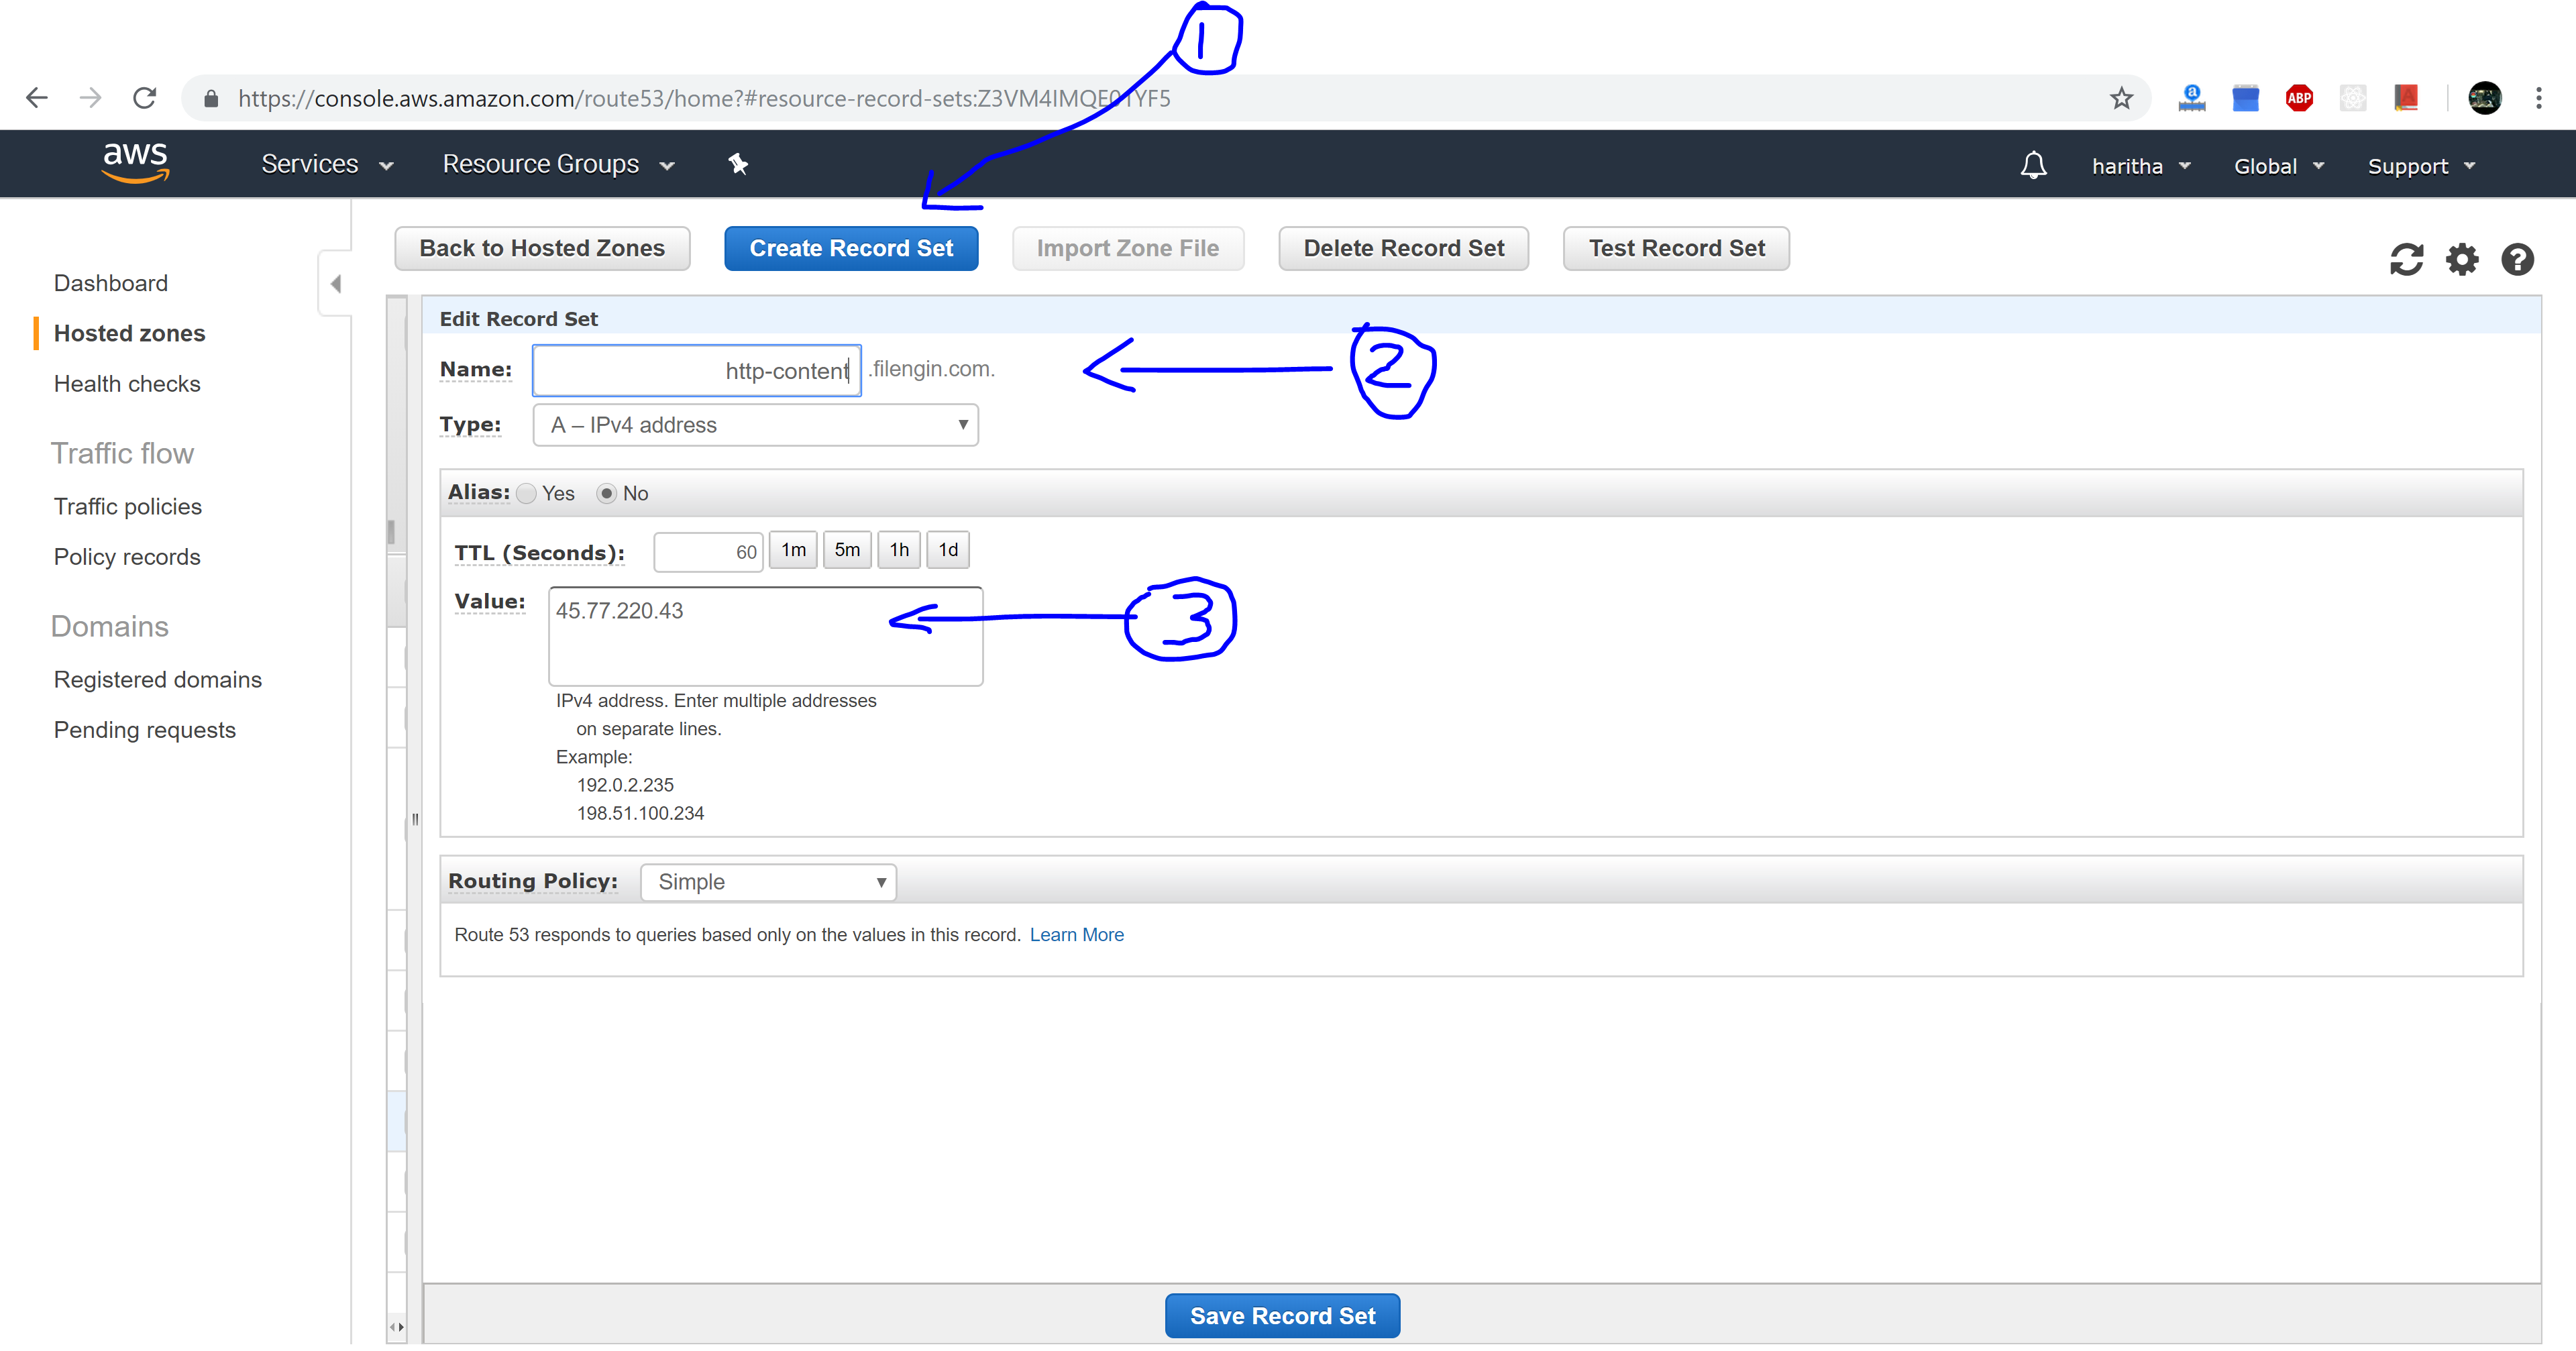Click the AWS logo home icon
Viewport: 2576px width, 1351px height.
pos(135,162)
